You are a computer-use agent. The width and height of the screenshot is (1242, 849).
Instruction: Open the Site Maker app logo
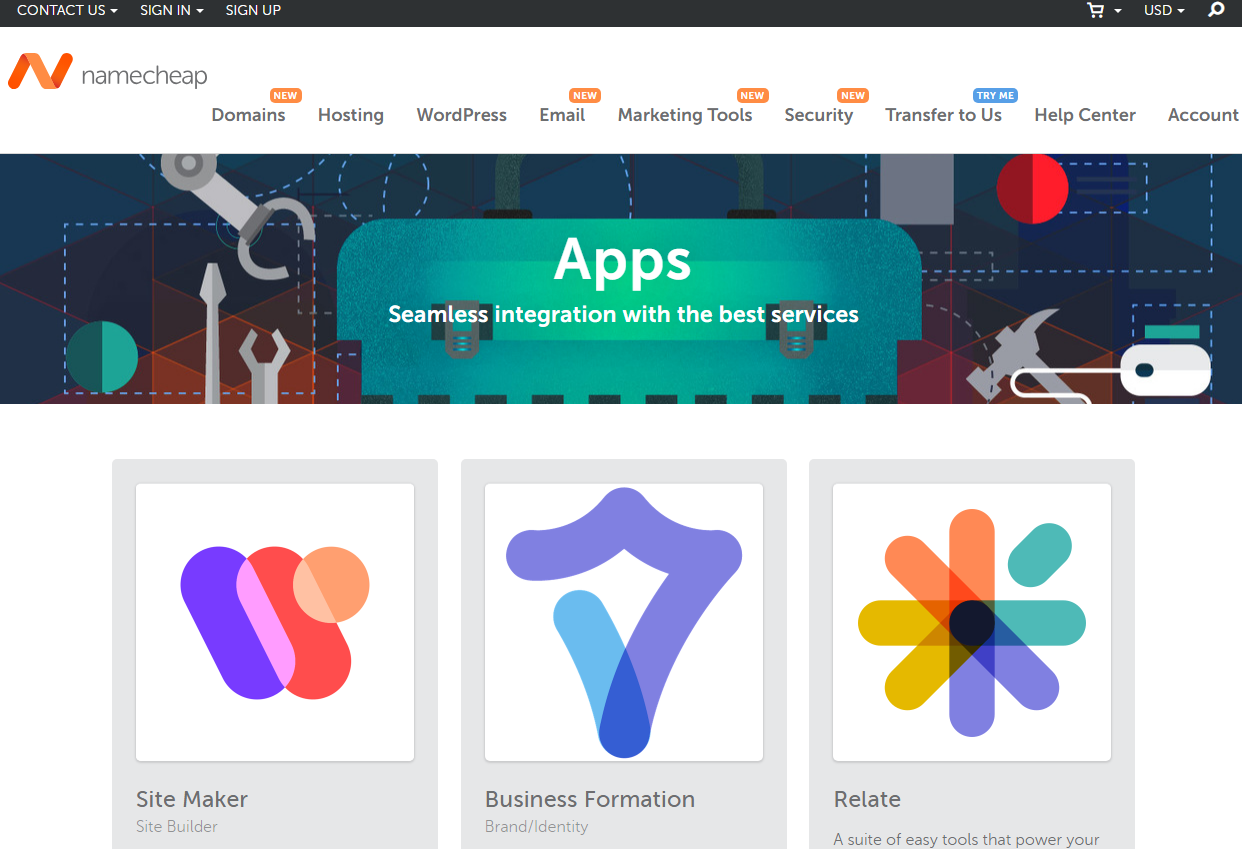275,622
